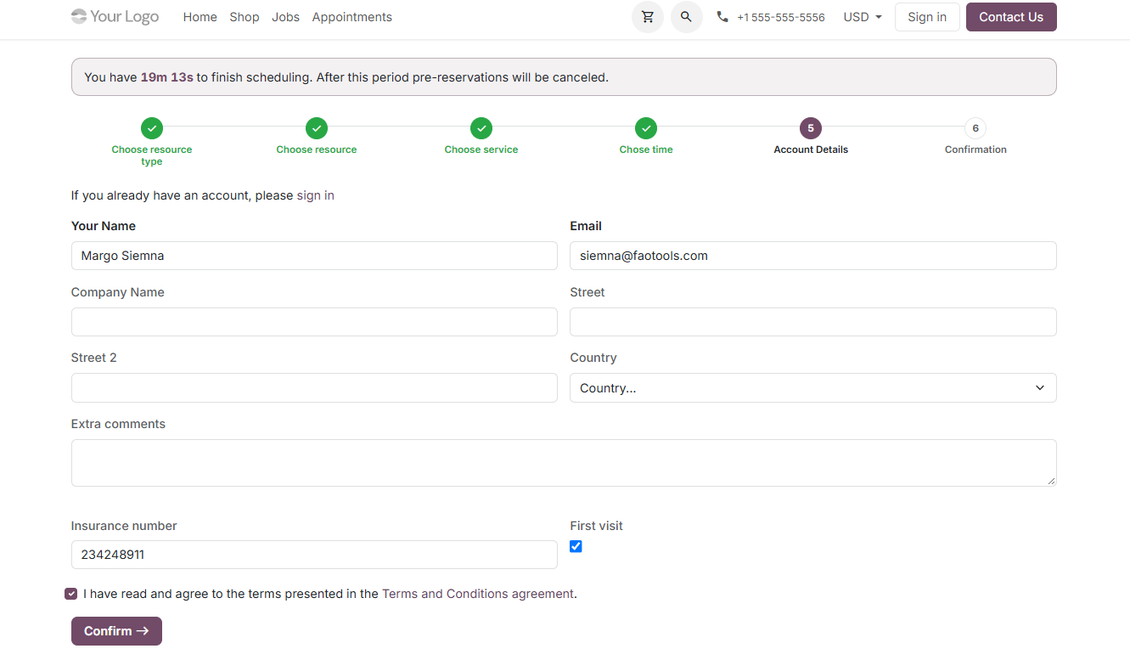Image resolution: width=1130 pixels, height=660 pixels.
Task: Open the Appointments menu item
Action: click(x=352, y=17)
